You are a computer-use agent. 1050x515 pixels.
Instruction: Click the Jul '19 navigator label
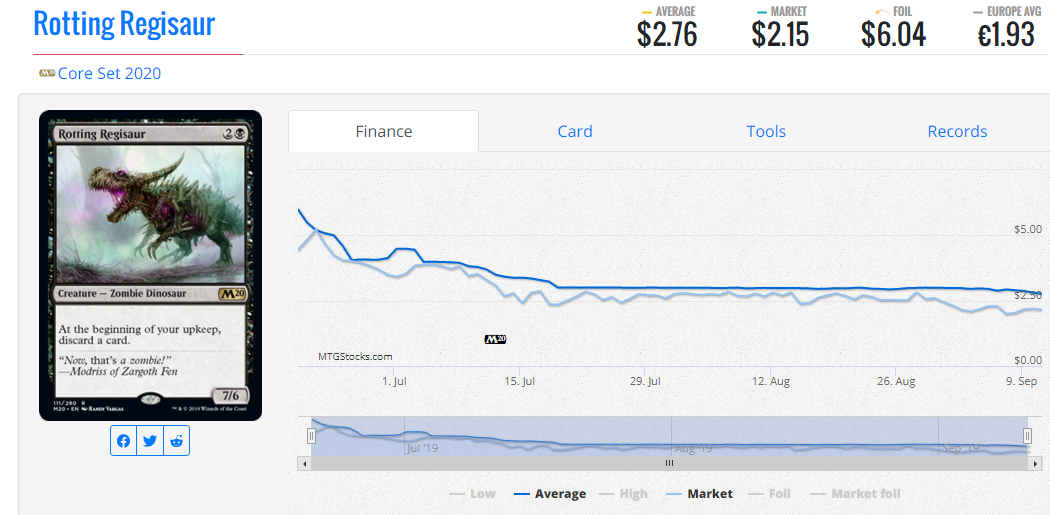pyautogui.click(x=423, y=449)
